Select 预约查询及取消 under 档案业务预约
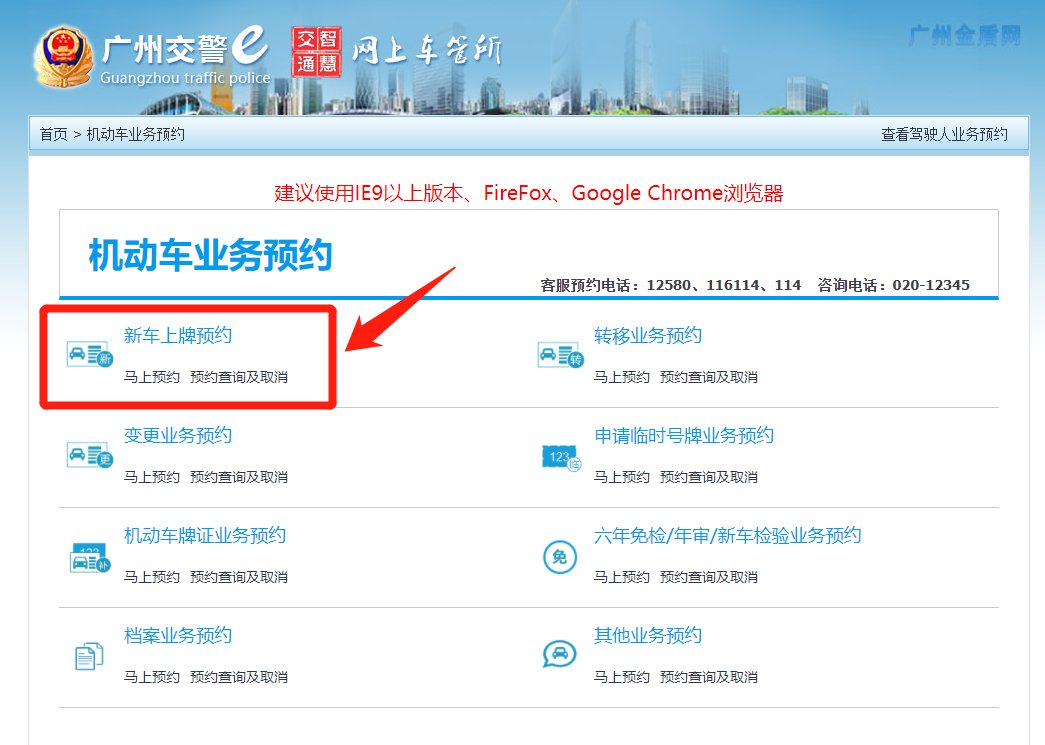The width and height of the screenshot is (1045, 745). [x=238, y=677]
